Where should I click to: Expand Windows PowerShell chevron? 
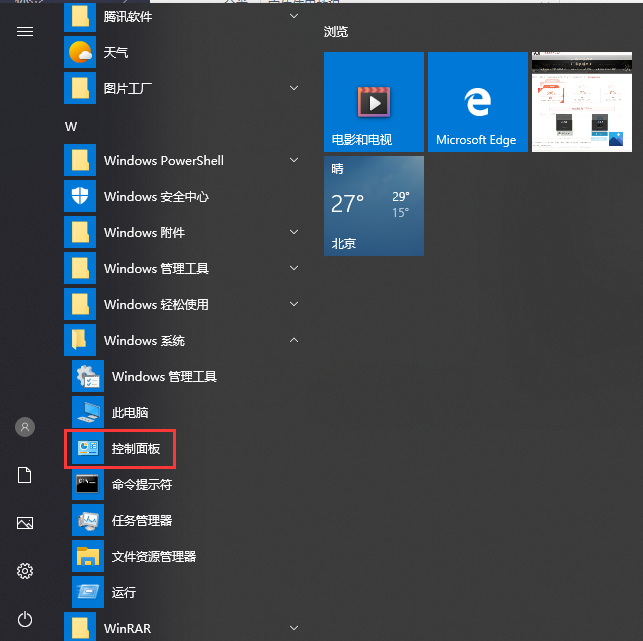tap(294, 160)
